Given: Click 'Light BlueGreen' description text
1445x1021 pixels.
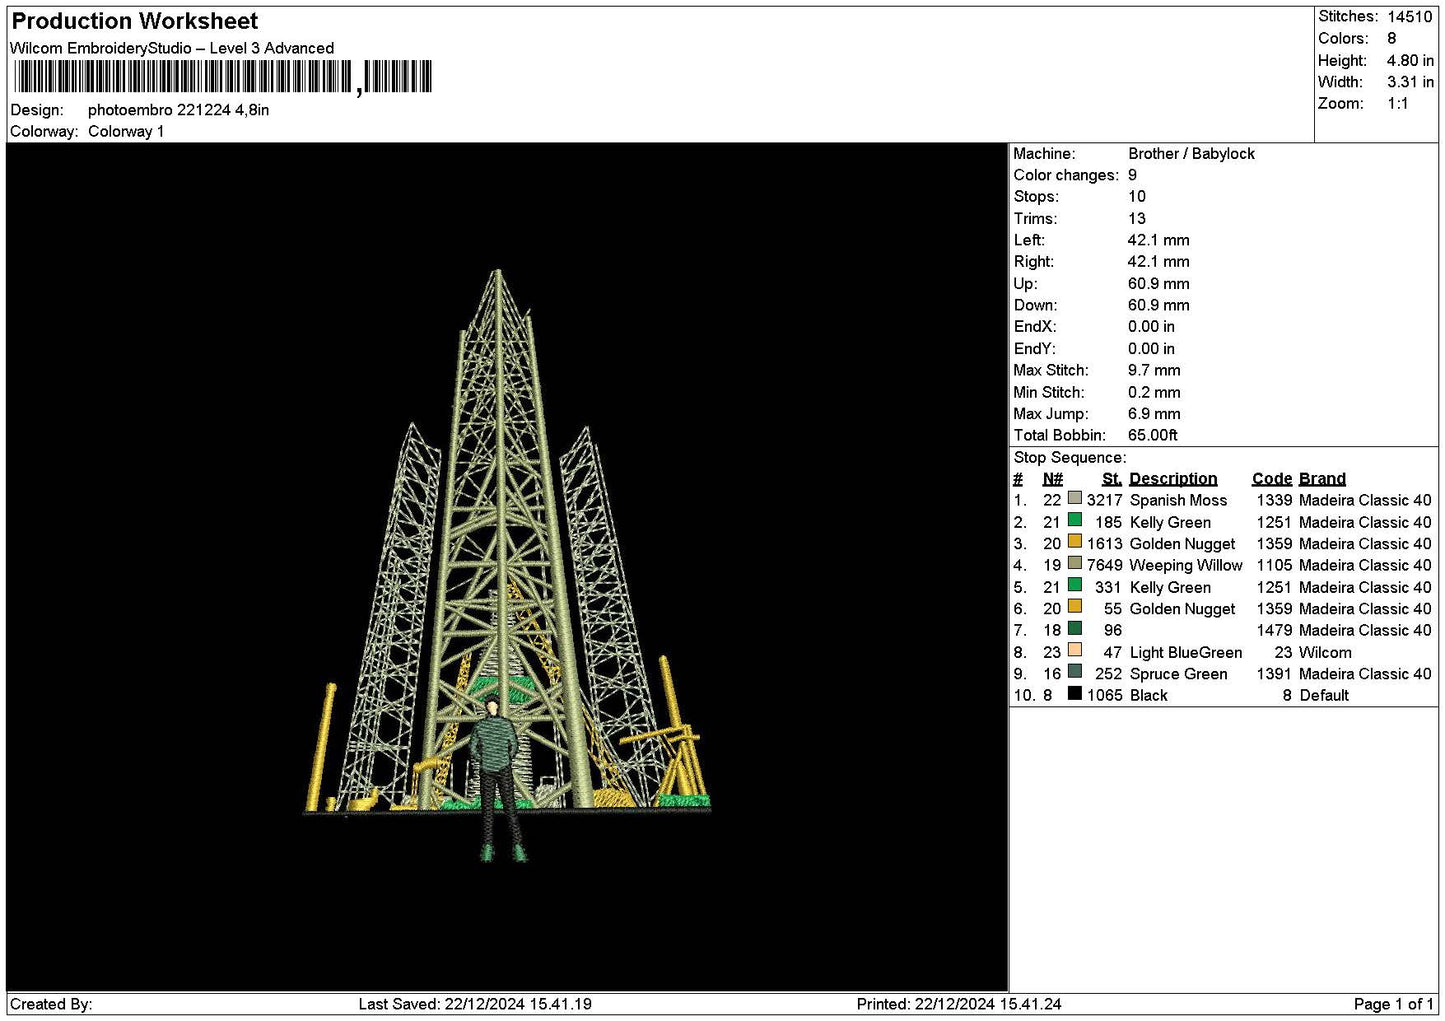Looking at the screenshot, I should point(1186,652).
